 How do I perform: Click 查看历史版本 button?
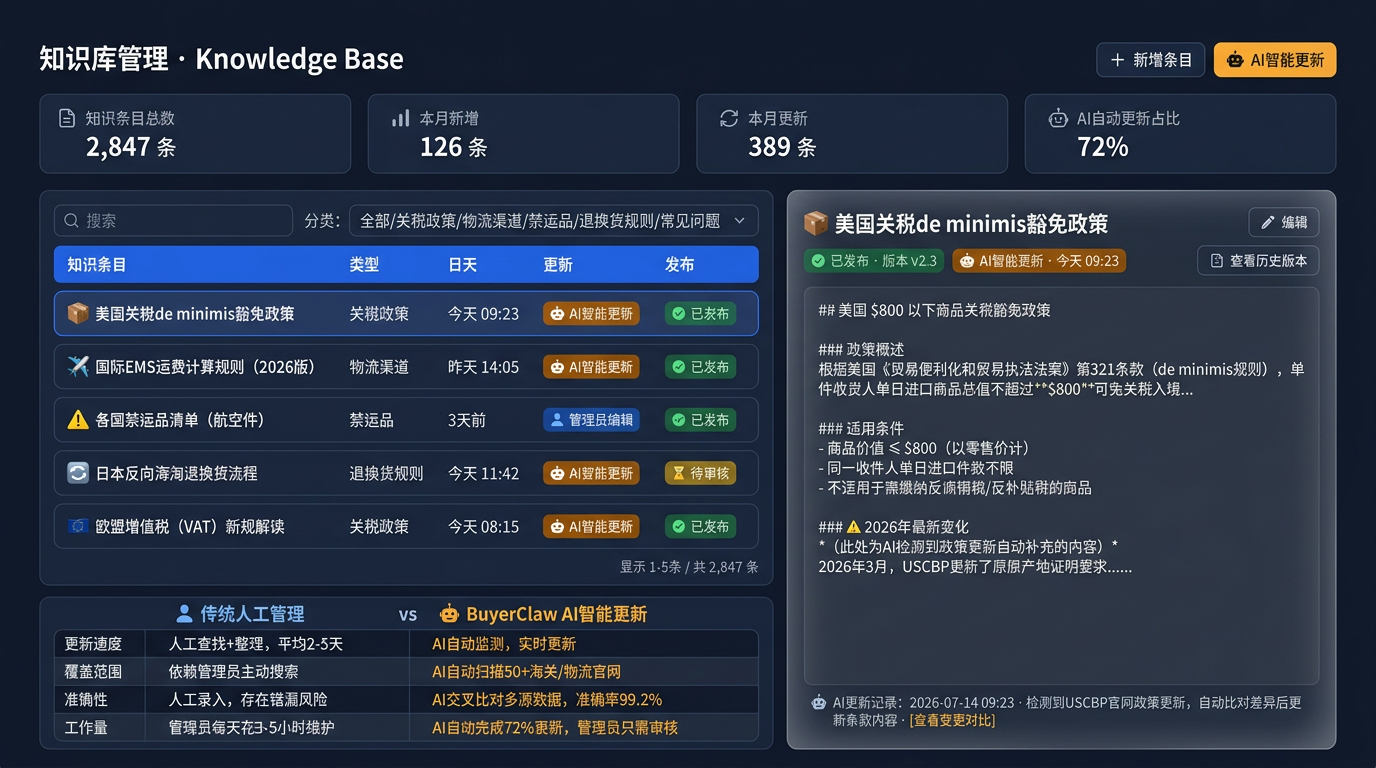click(1258, 261)
